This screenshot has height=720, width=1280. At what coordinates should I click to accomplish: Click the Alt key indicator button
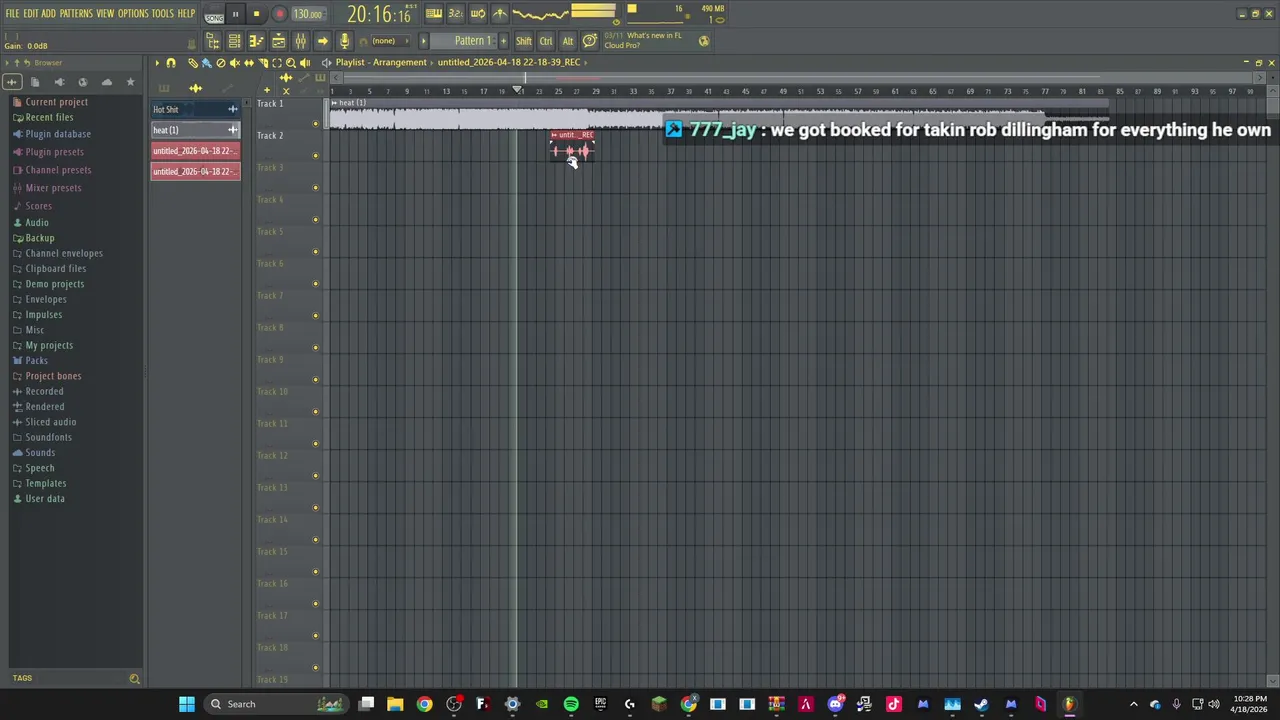[568, 41]
